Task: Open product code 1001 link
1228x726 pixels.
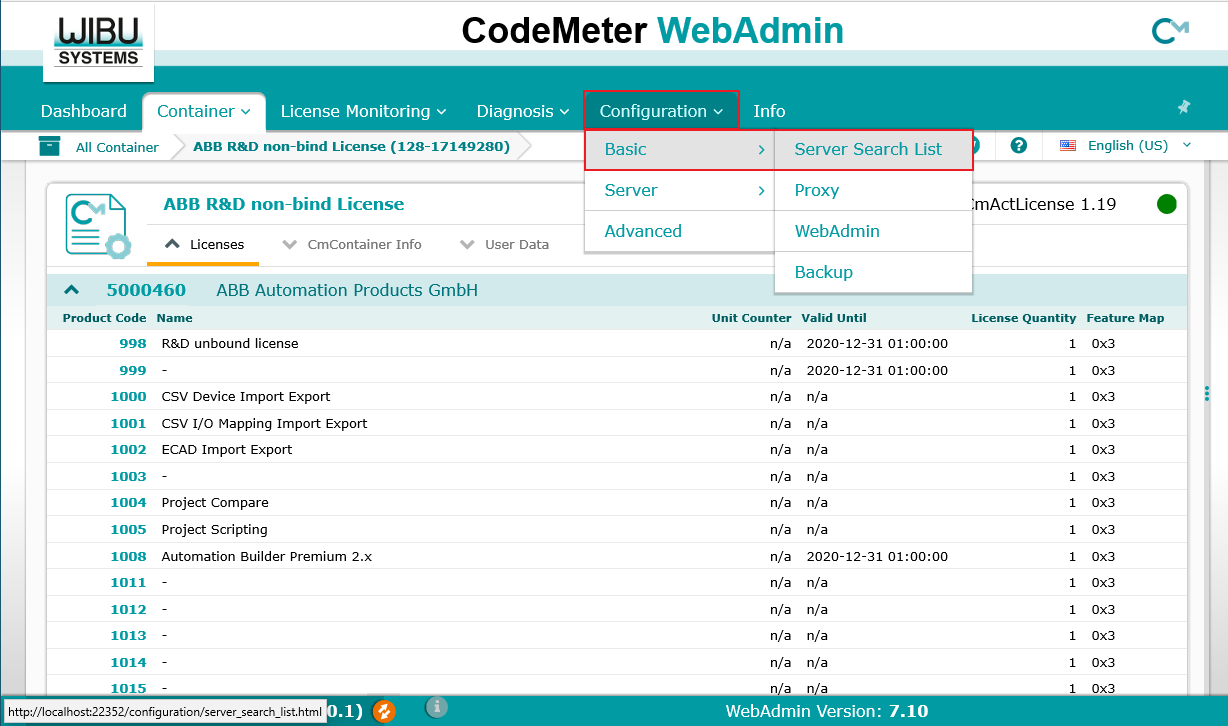Action: click(x=128, y=423)
